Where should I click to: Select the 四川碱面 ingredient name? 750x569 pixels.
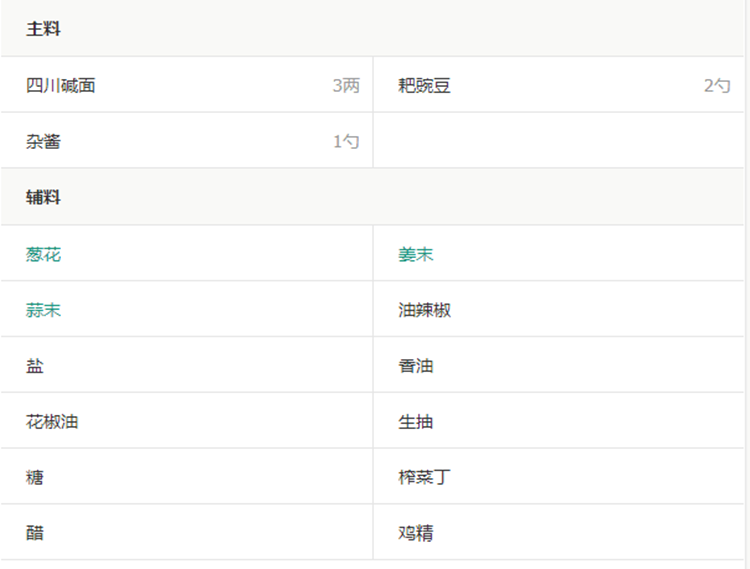tap(61, 86)
